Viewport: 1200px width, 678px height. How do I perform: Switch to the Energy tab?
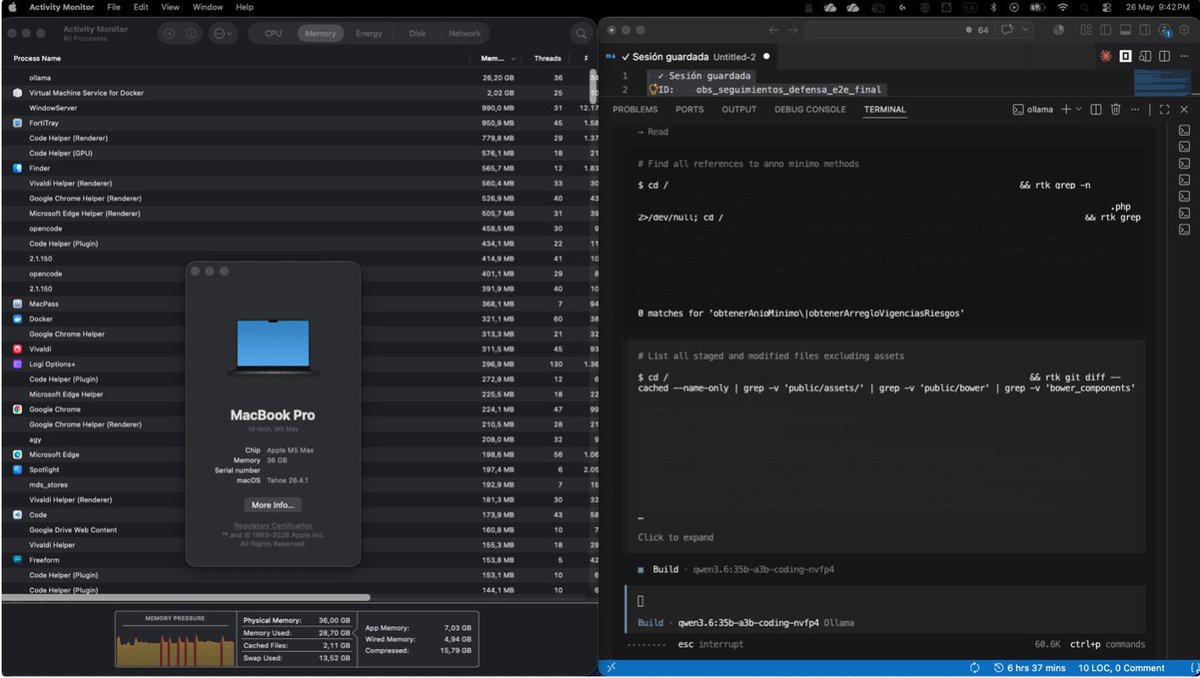pyautogui.click(x=369, y=33)
